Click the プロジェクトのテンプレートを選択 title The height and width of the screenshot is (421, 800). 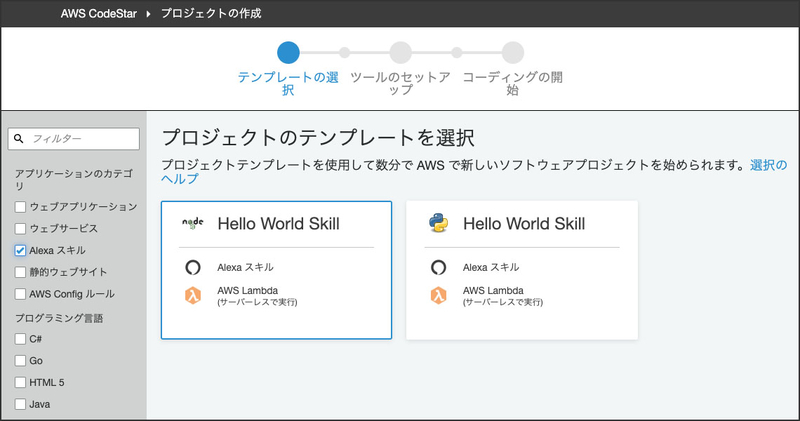point(318,138)
